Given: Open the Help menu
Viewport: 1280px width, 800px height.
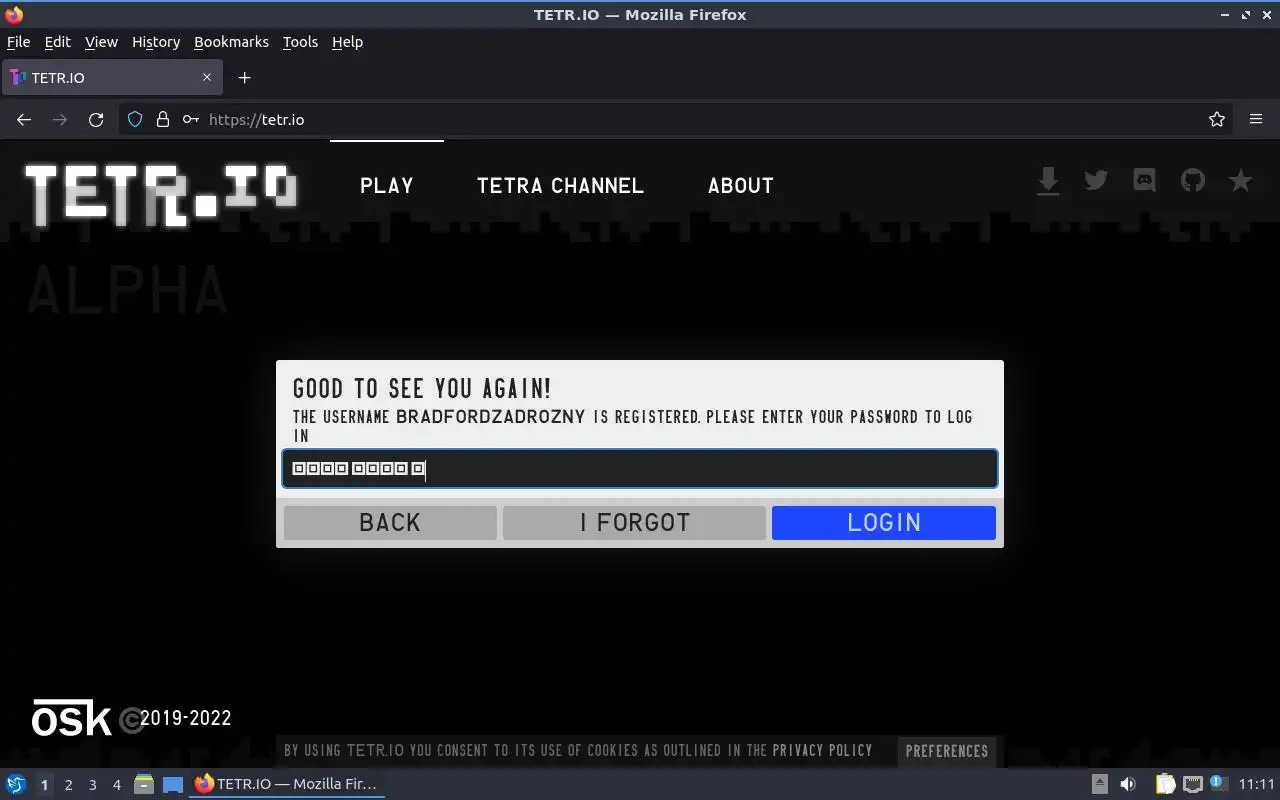Looking at the screenshot, I should [x=347, y=42].
